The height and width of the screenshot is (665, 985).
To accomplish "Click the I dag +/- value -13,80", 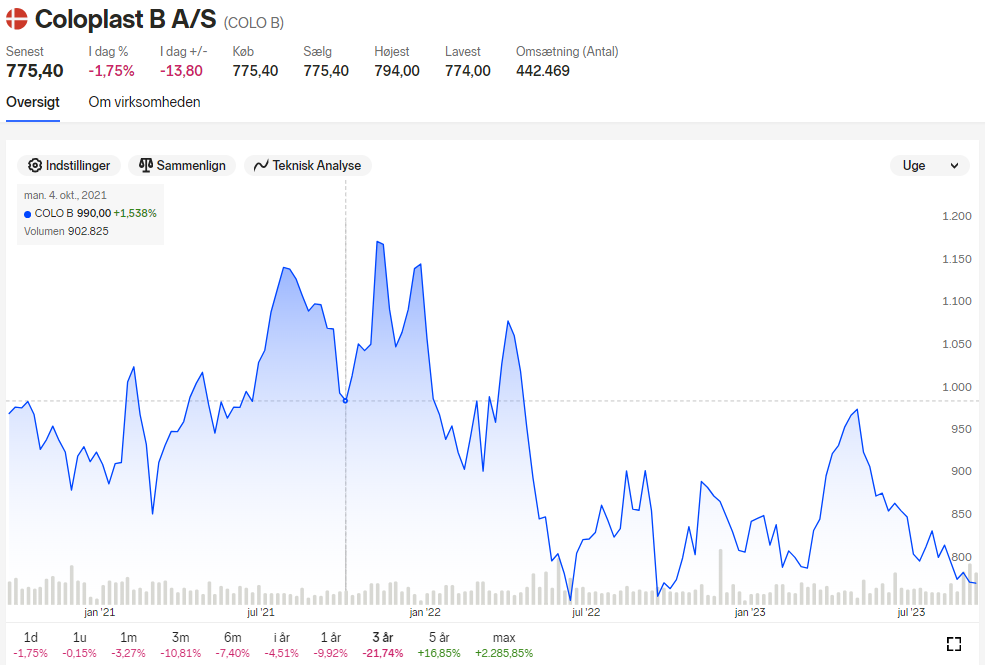I will 181,71.
